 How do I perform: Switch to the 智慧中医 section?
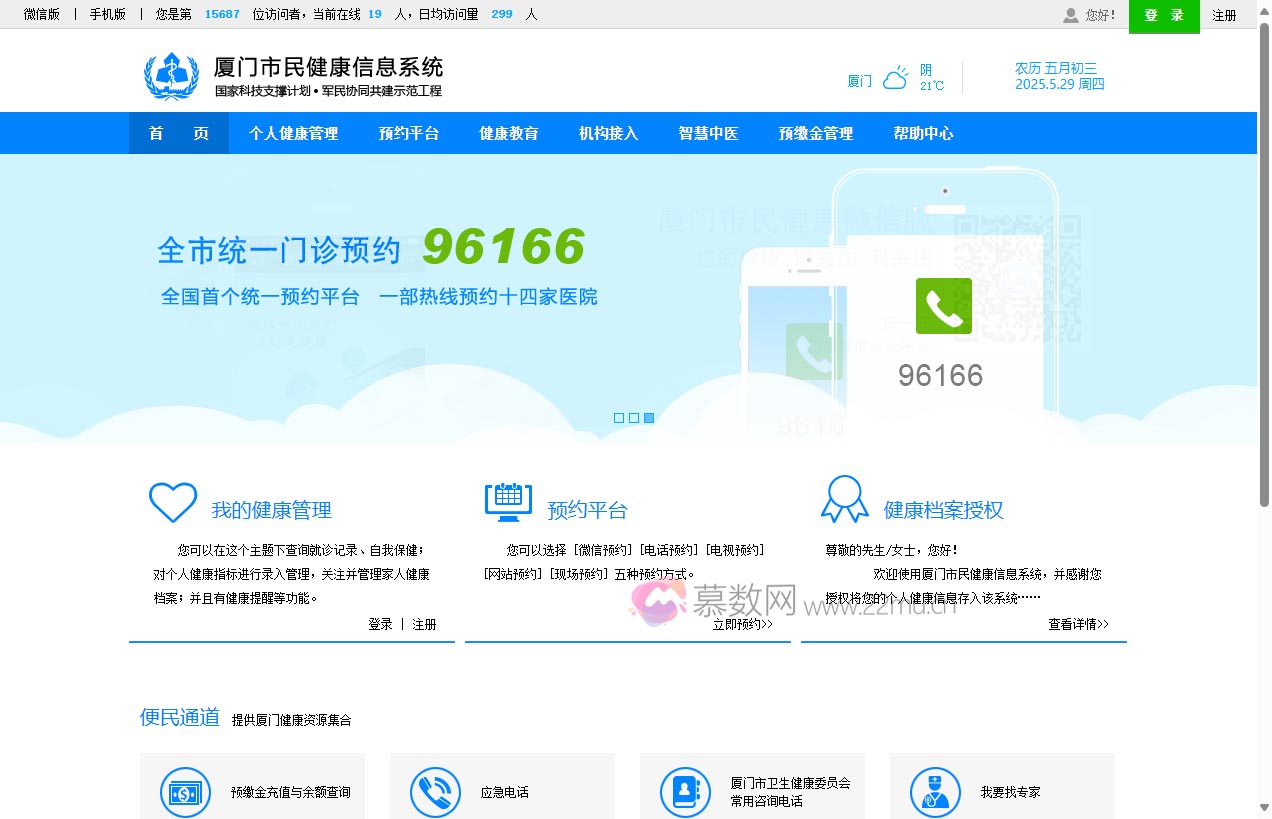[x=707, y=133]
